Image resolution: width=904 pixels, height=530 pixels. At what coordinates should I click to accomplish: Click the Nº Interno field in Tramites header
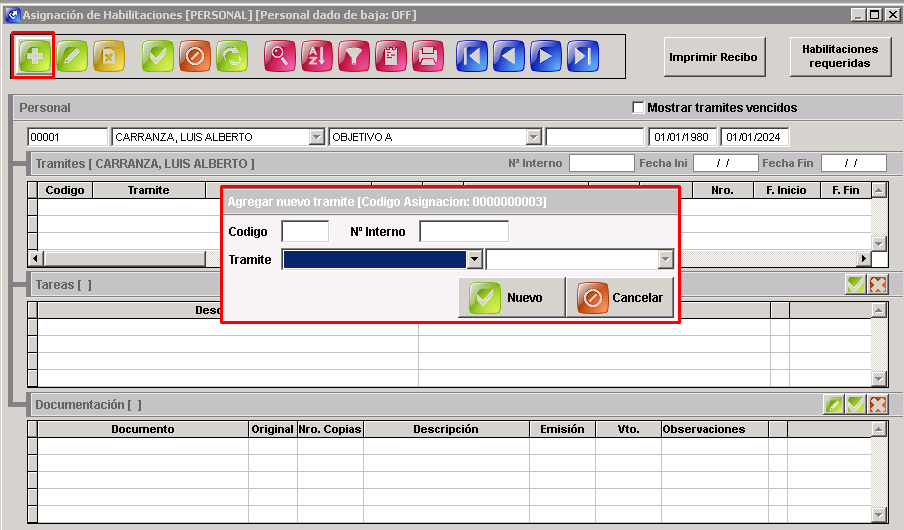tap(601, 163)
